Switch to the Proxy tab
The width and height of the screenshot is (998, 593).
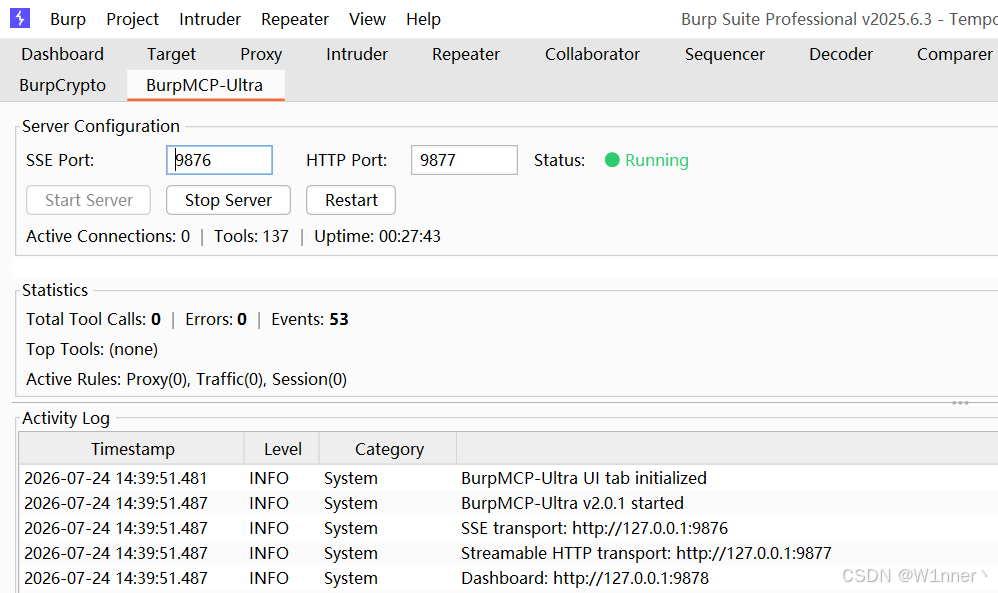point(261,54)
